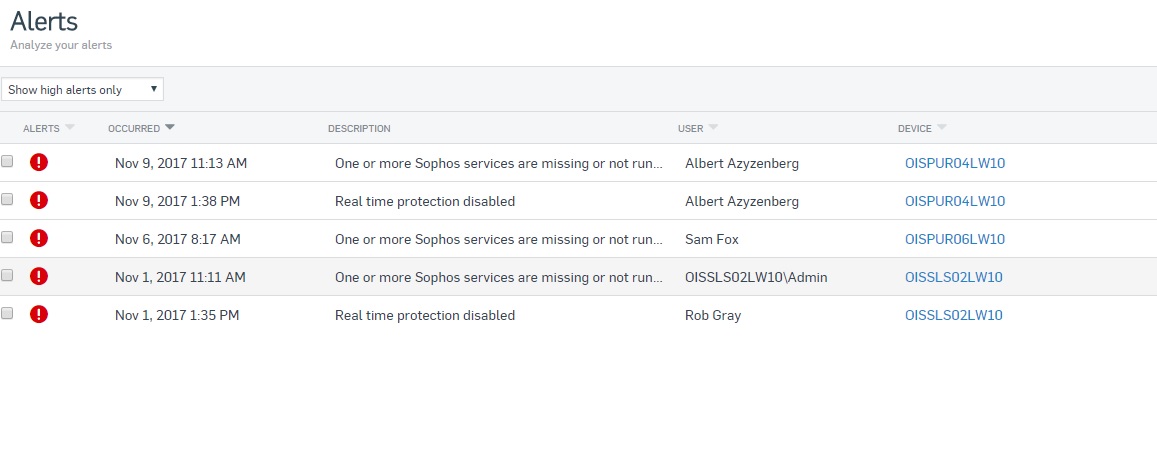Screen dimensions: 1157x465
Task: Click the high alert icon beside Nov 9 1:38 PM
Action: click(38, 201)
